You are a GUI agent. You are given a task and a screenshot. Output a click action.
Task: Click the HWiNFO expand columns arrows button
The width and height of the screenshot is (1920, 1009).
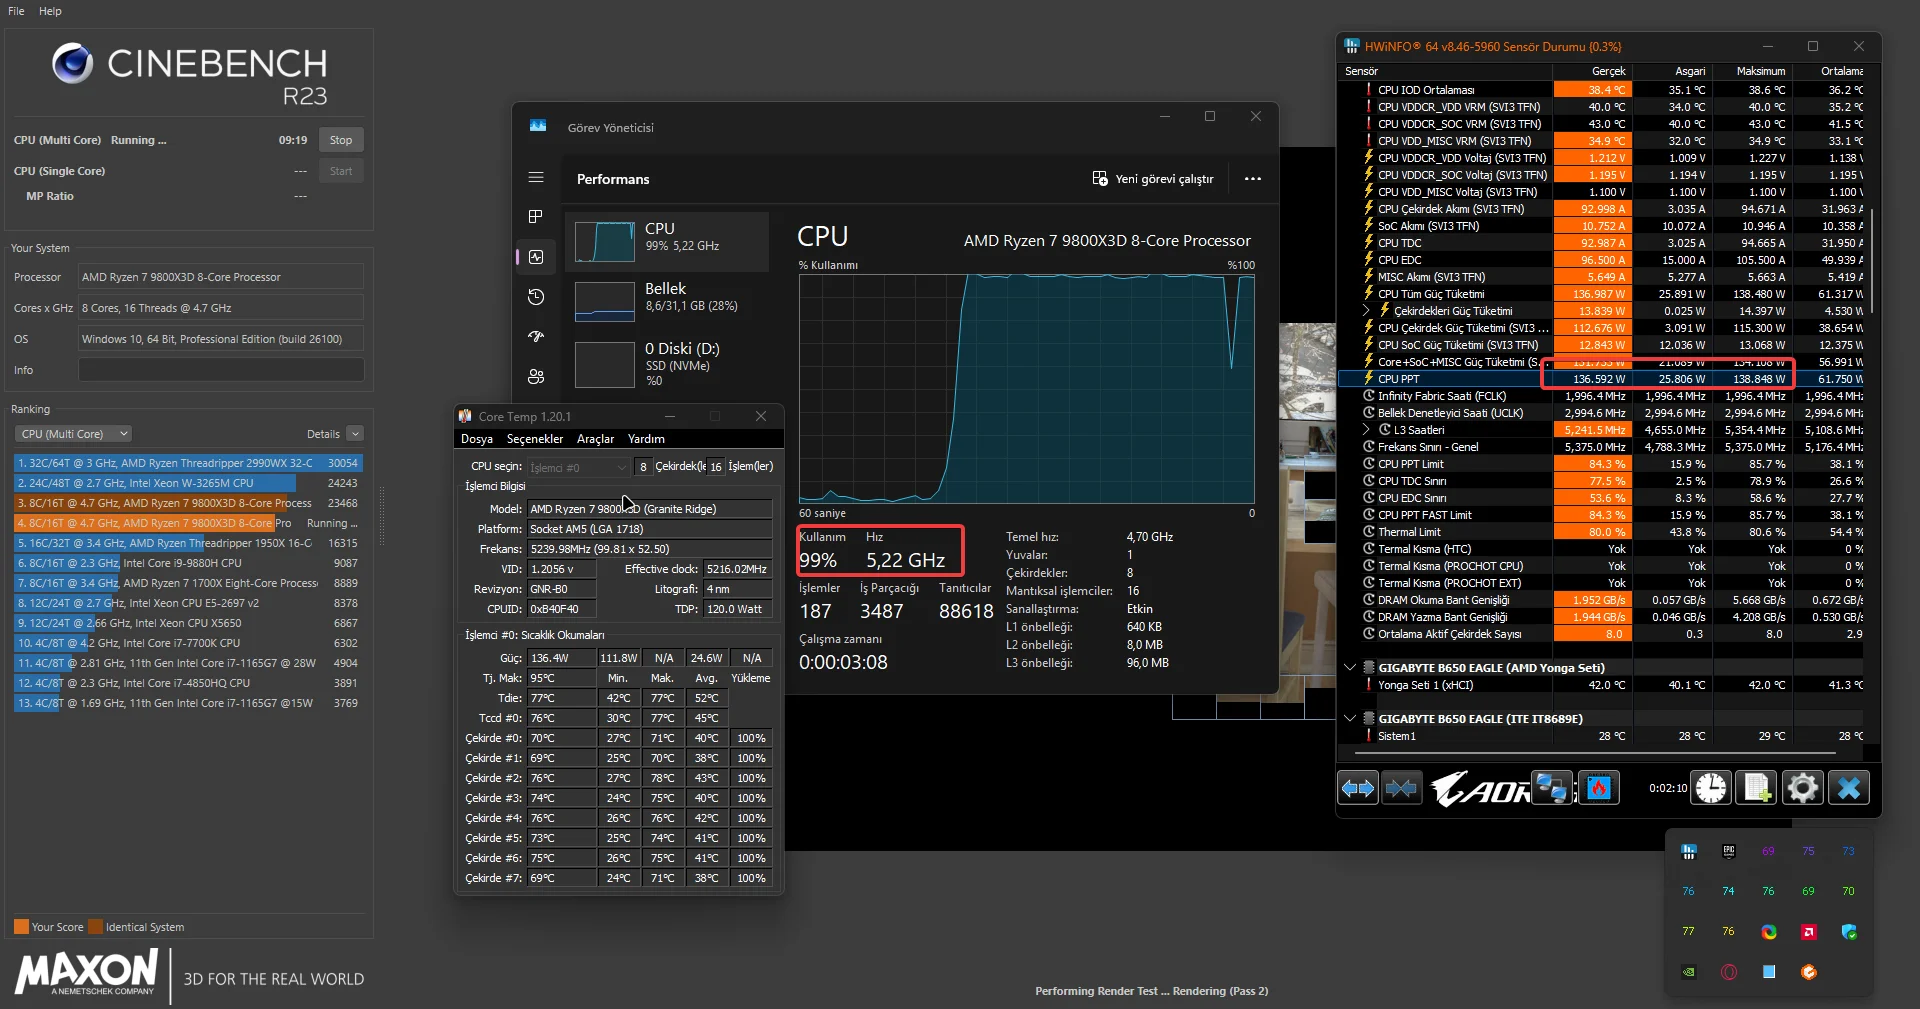click(x=1358, y=789)
